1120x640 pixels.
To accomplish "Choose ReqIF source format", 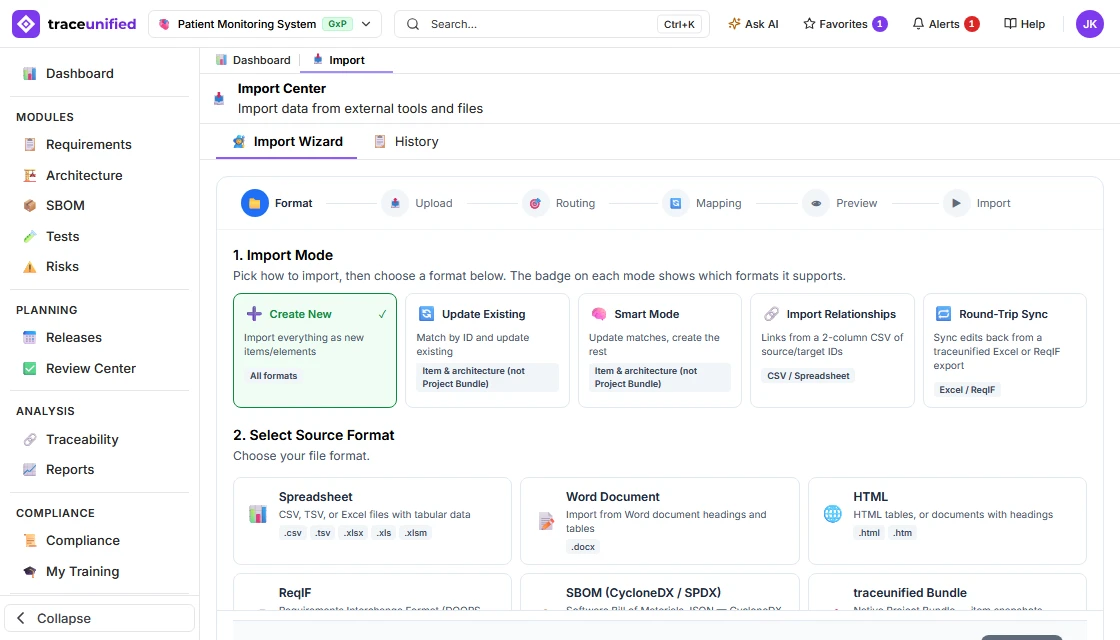I will click(x=372, y=592).
